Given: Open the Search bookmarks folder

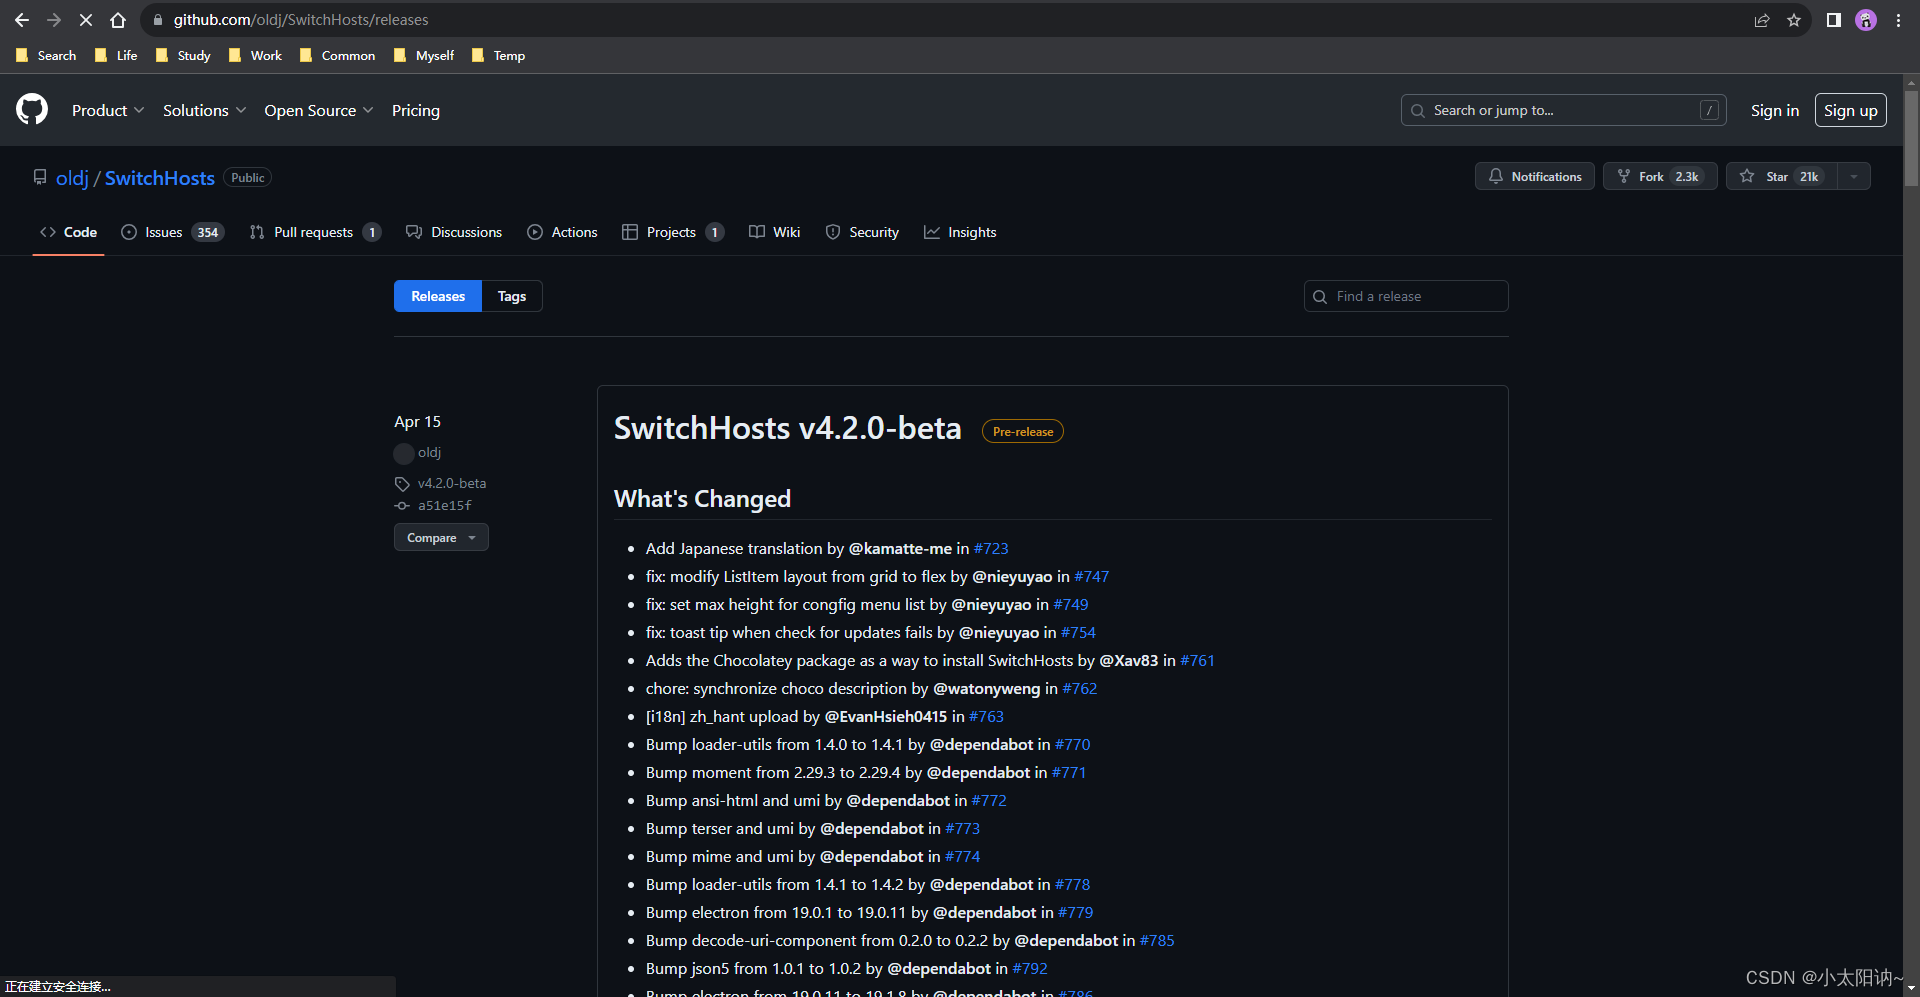Looking at the screenshot, I should [46, 56].
